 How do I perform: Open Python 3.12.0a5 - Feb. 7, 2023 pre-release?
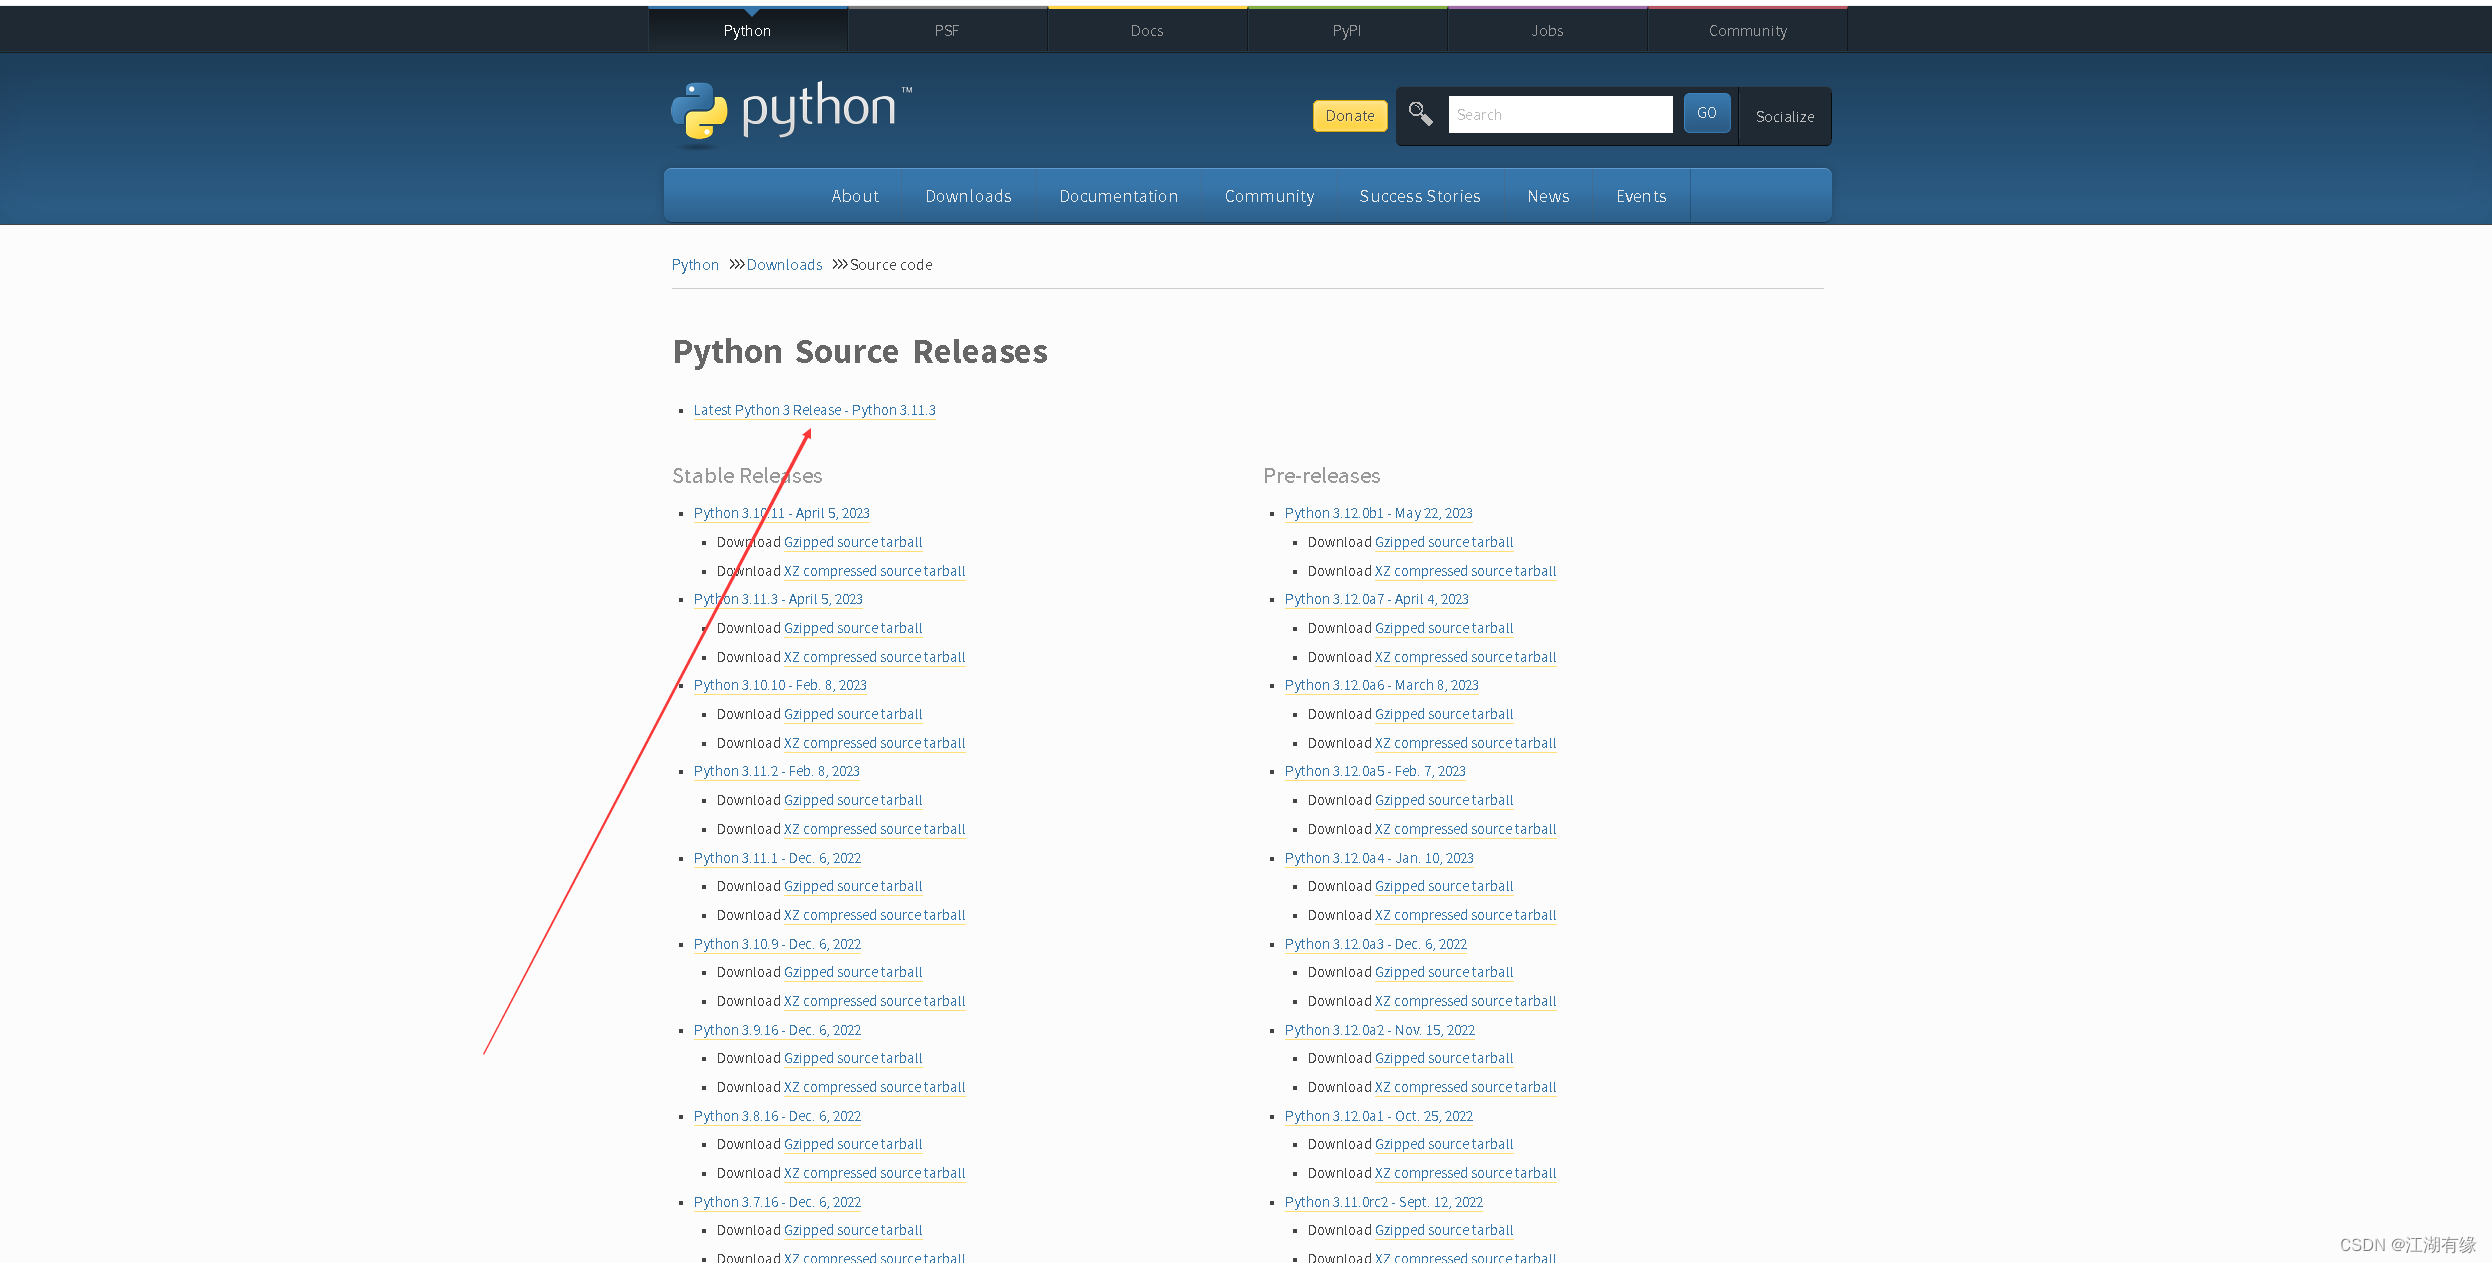pyautogui.click(x=1375, y=771)
